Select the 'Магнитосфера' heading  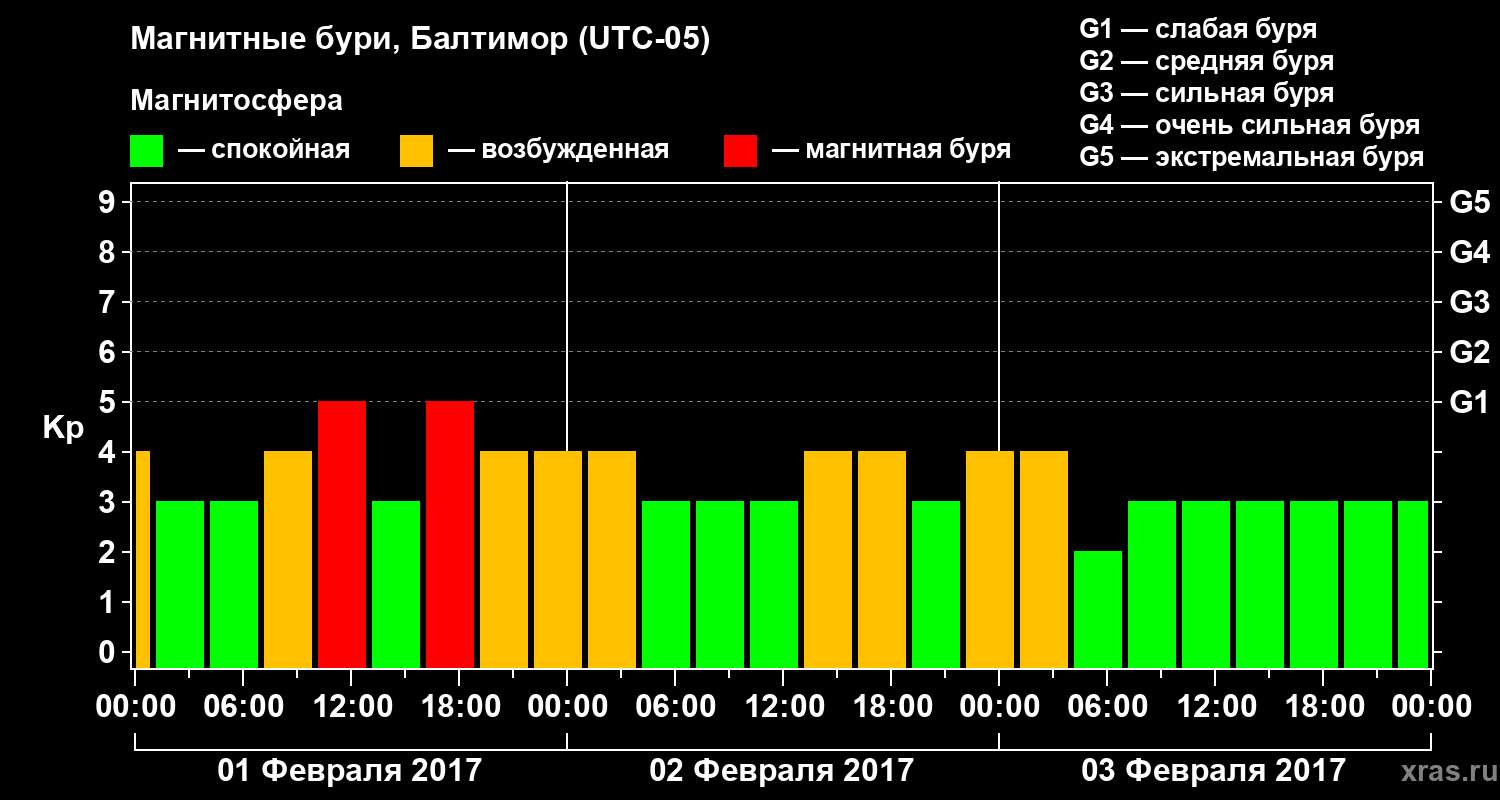(237, 101)
